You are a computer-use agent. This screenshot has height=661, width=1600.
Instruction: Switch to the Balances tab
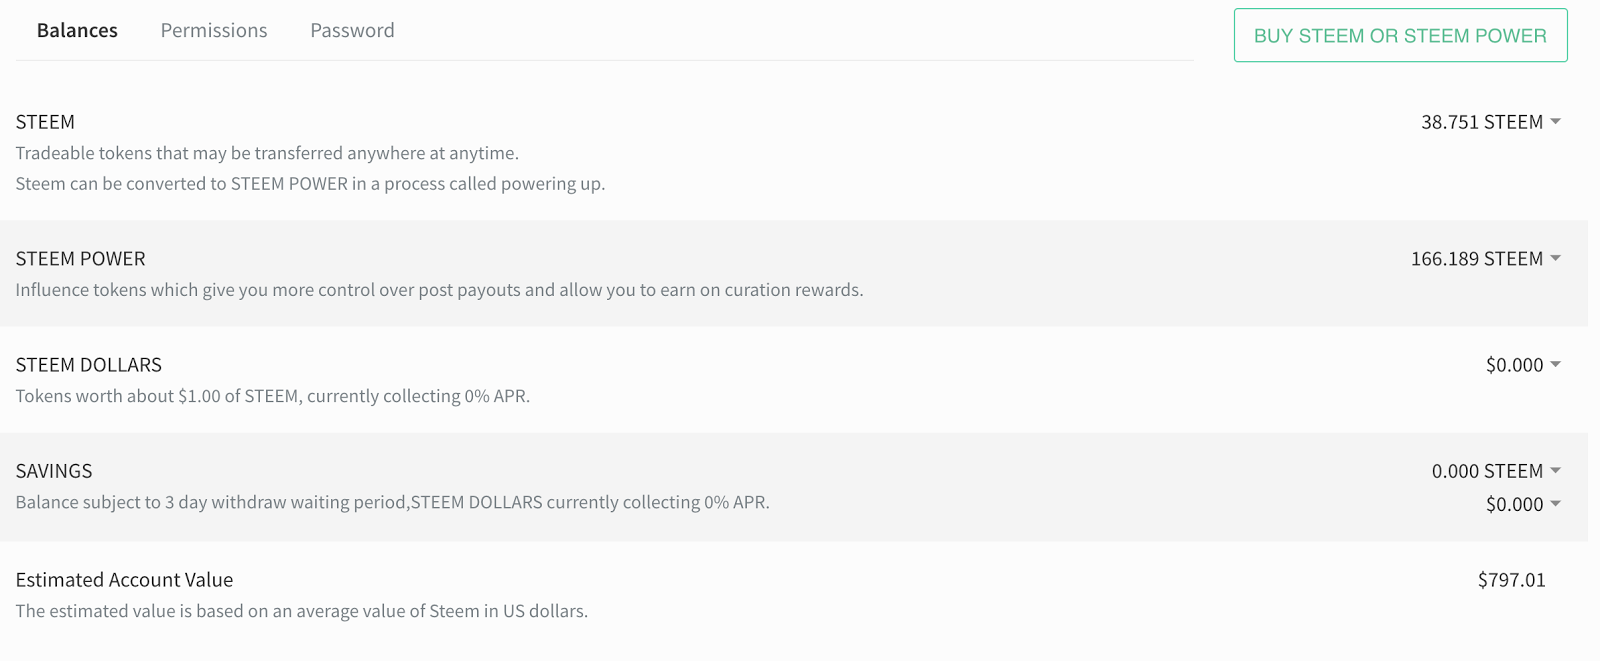[77, 31]
